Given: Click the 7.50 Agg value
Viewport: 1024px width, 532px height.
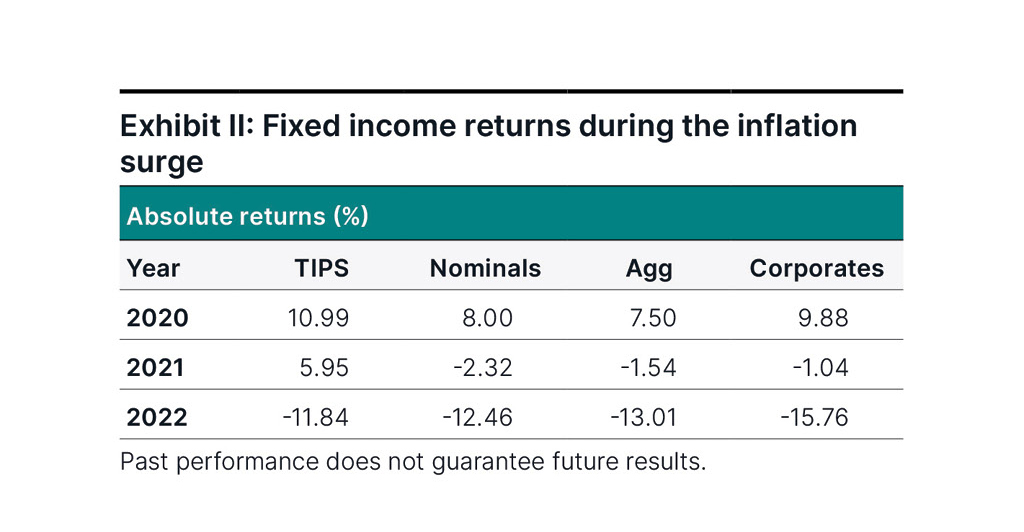Looking at the screenshot, I should 651,318.
